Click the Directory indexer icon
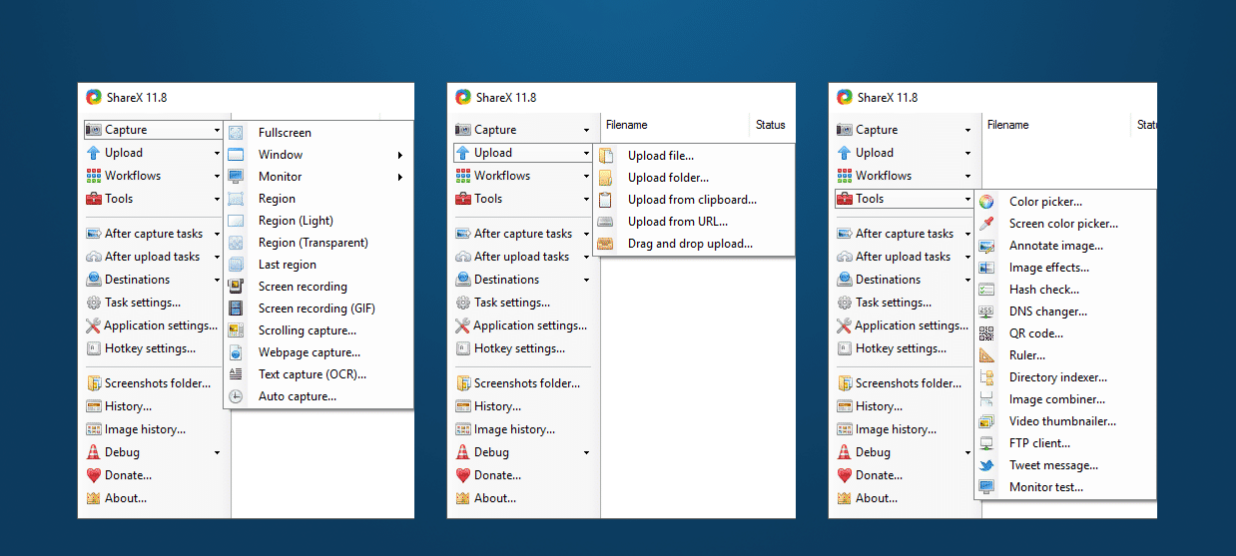The image size is (1236, 556). (x=987, y=377)
